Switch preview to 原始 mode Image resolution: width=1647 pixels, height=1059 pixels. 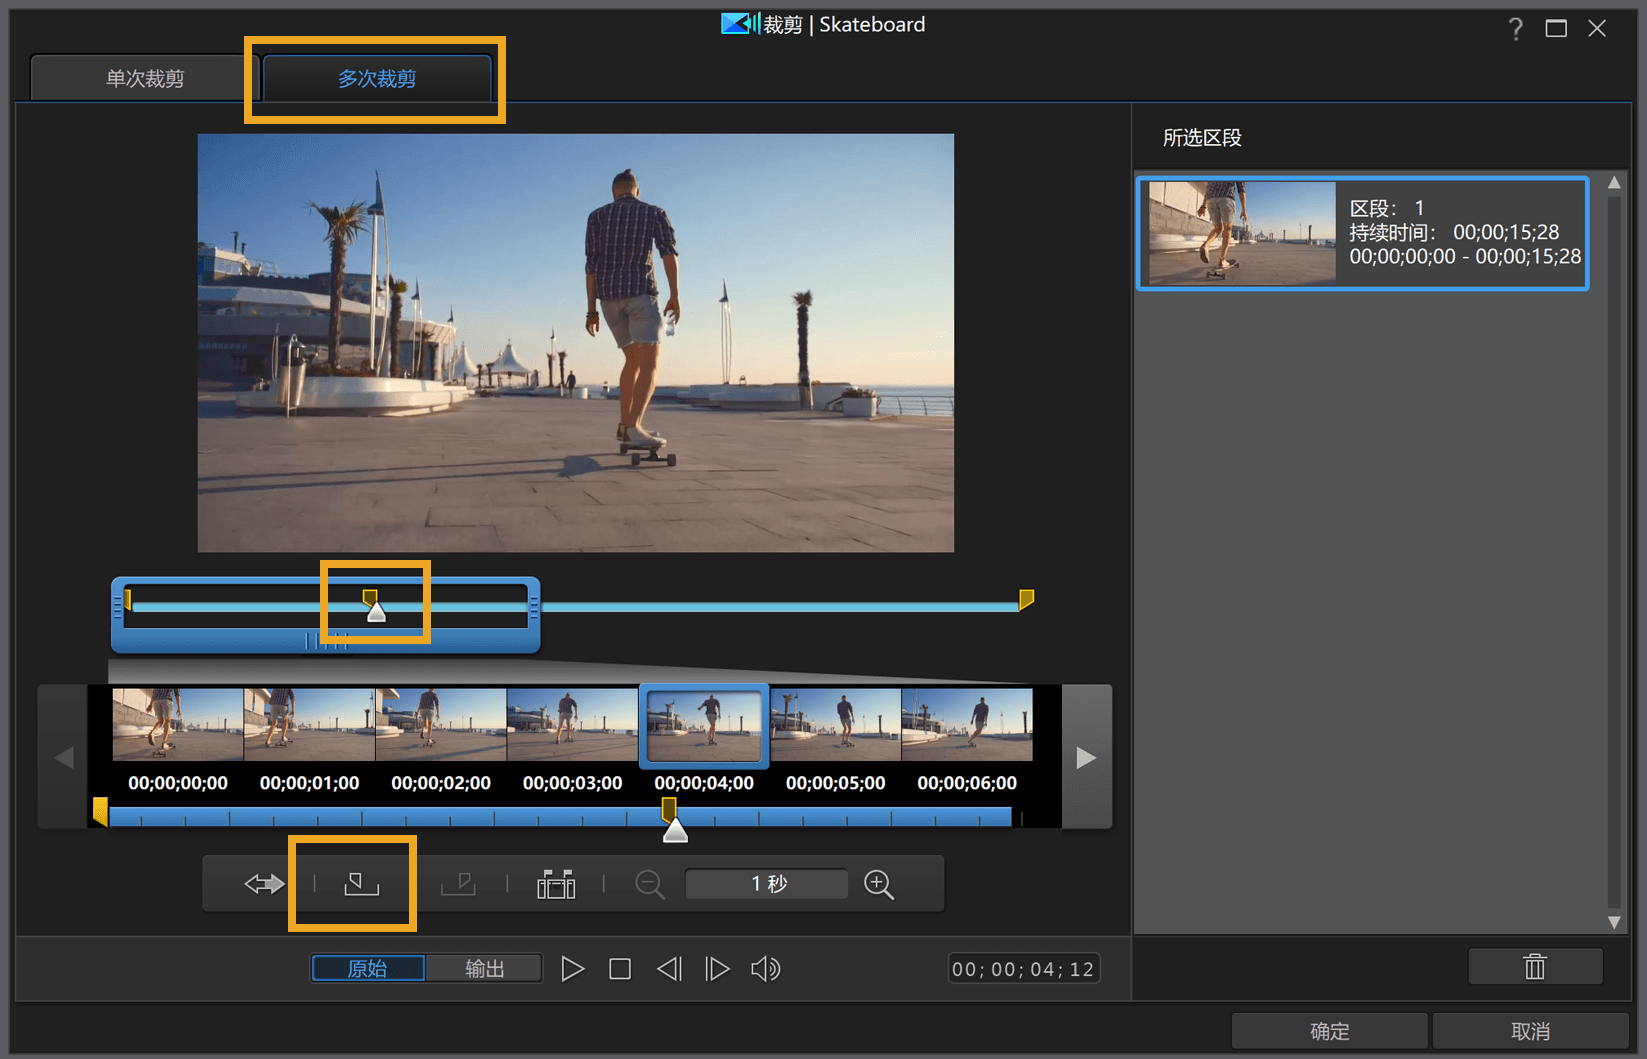367,968
